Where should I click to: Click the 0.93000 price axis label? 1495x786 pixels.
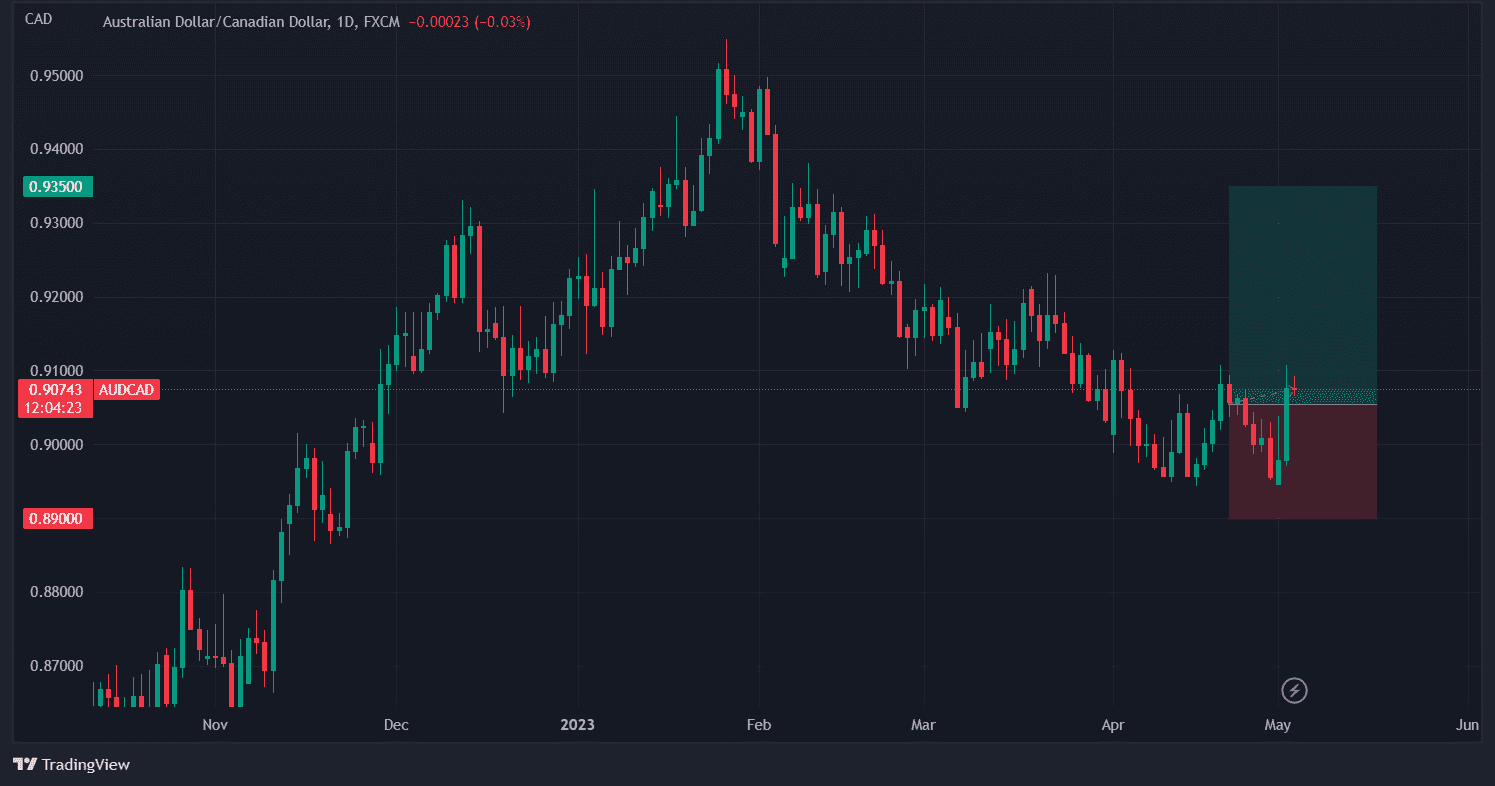point(56,223)
